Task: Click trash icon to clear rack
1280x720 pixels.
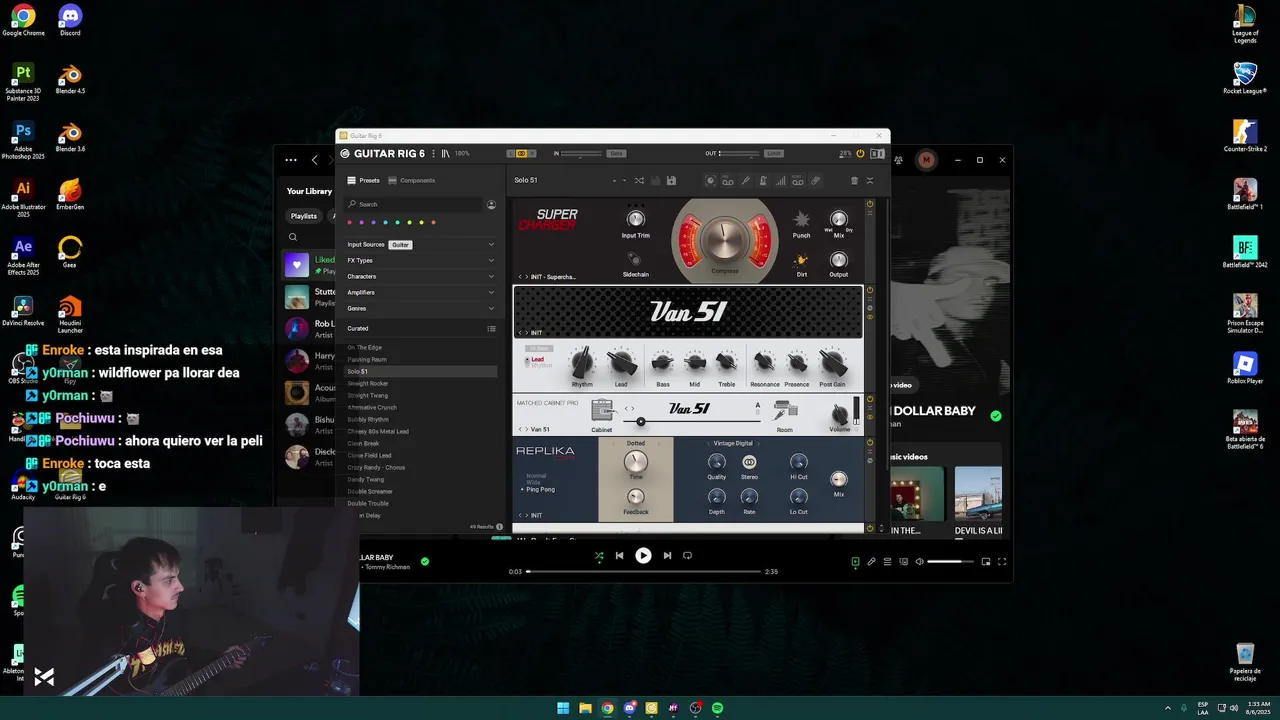Action: tap(854, 181)
